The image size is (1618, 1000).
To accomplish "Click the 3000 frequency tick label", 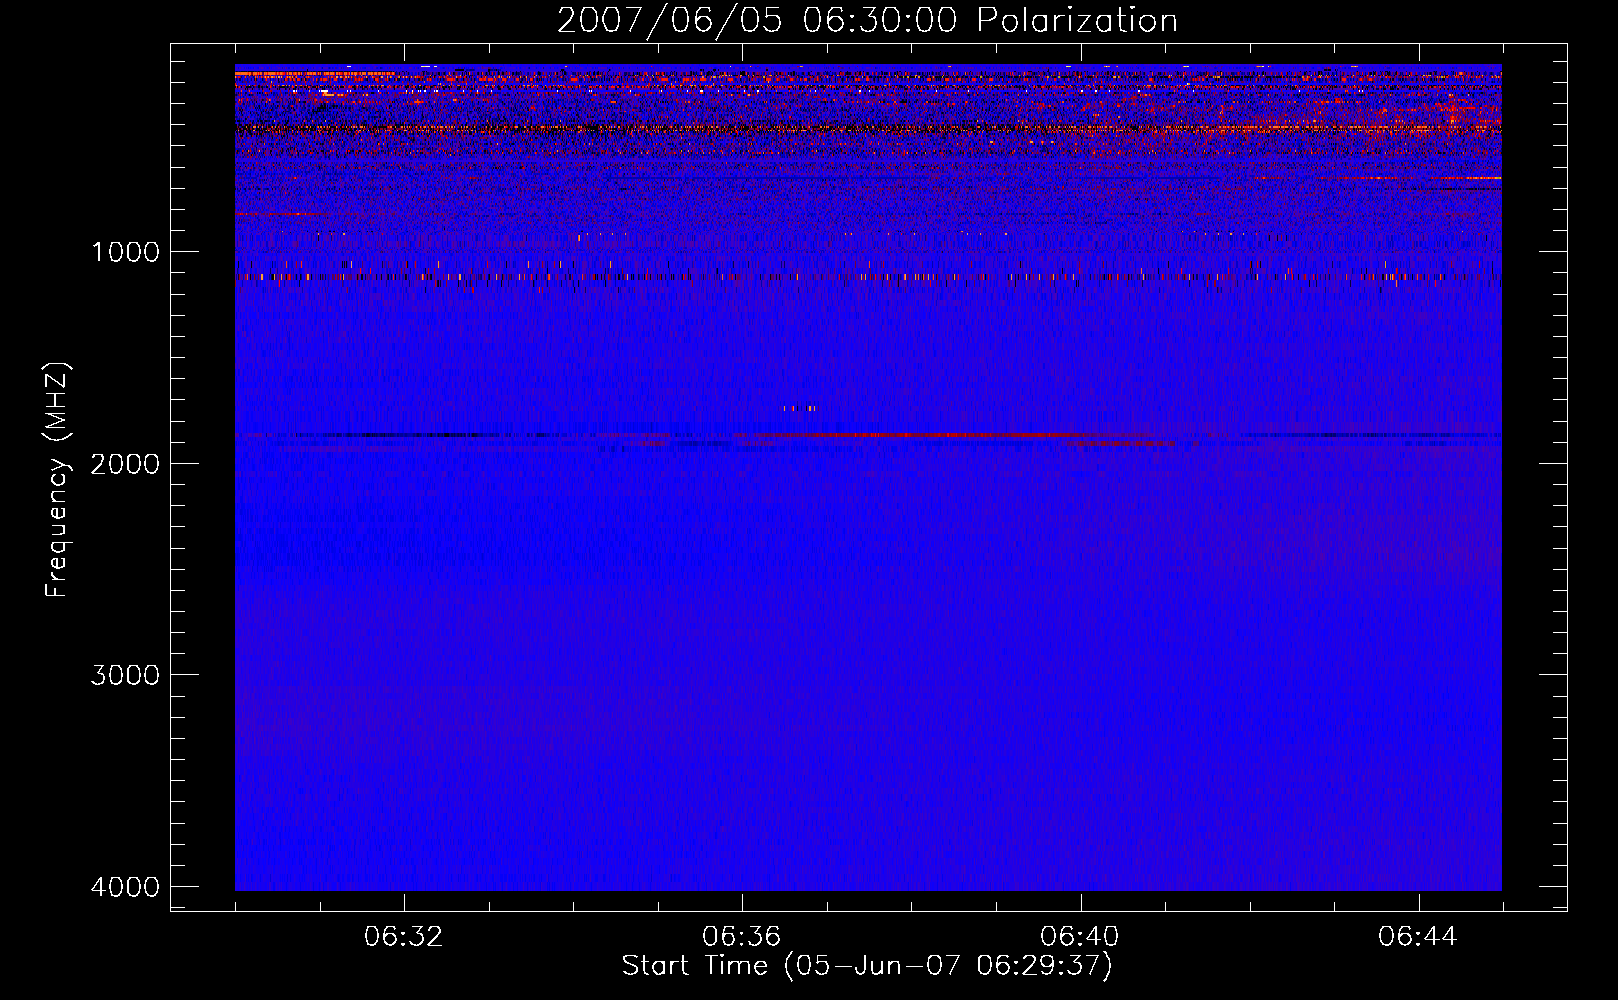I will (125, 675).
